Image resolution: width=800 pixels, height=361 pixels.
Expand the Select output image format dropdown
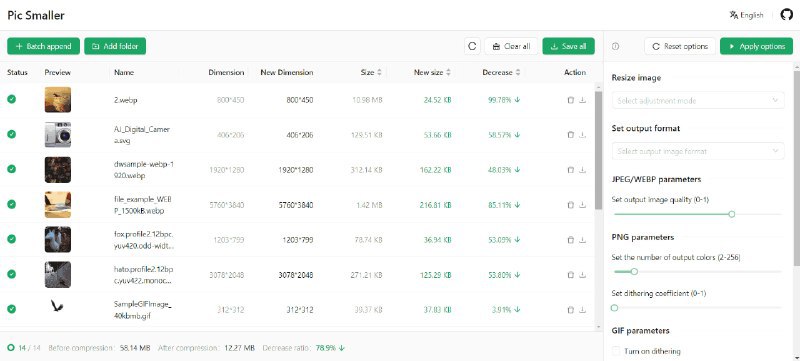click(698, 151)
